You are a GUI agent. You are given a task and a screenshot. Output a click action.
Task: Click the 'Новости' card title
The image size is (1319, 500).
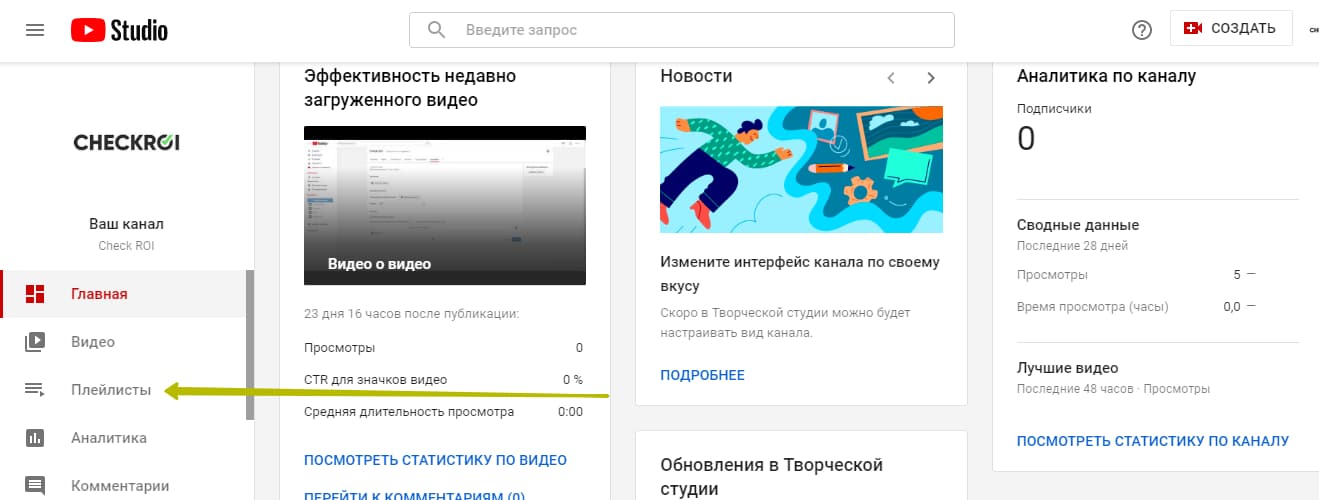click(696, 76)
